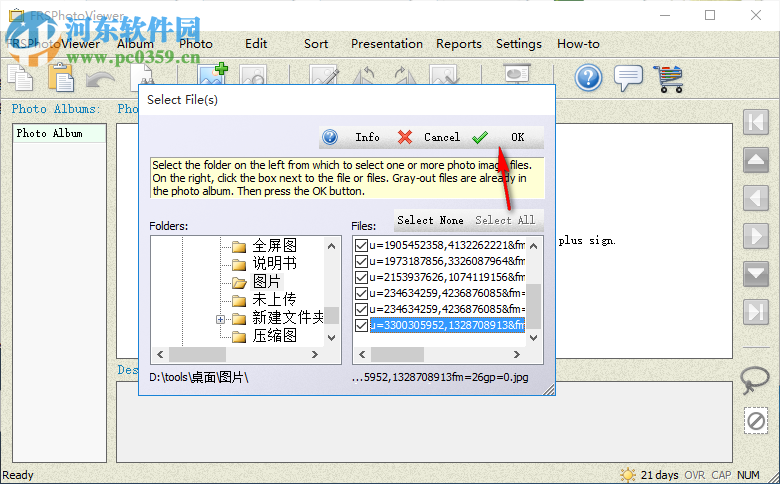Click the paste clipboard toolbar icon
This screenshot has width=780, height=484.
[x=61, y=78]
